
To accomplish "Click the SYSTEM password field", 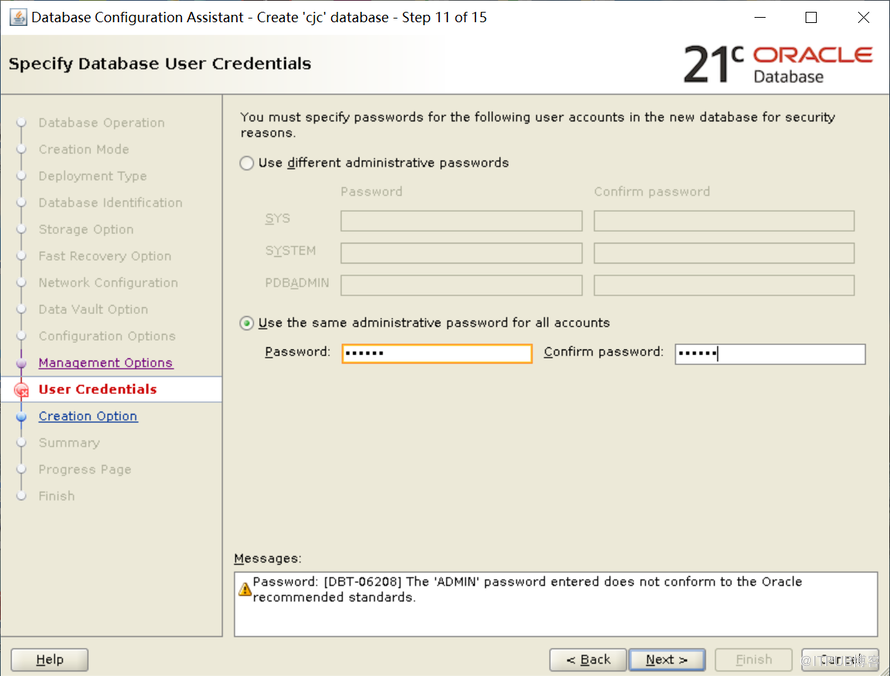I will pyautogui.click(x=461, y=253).
